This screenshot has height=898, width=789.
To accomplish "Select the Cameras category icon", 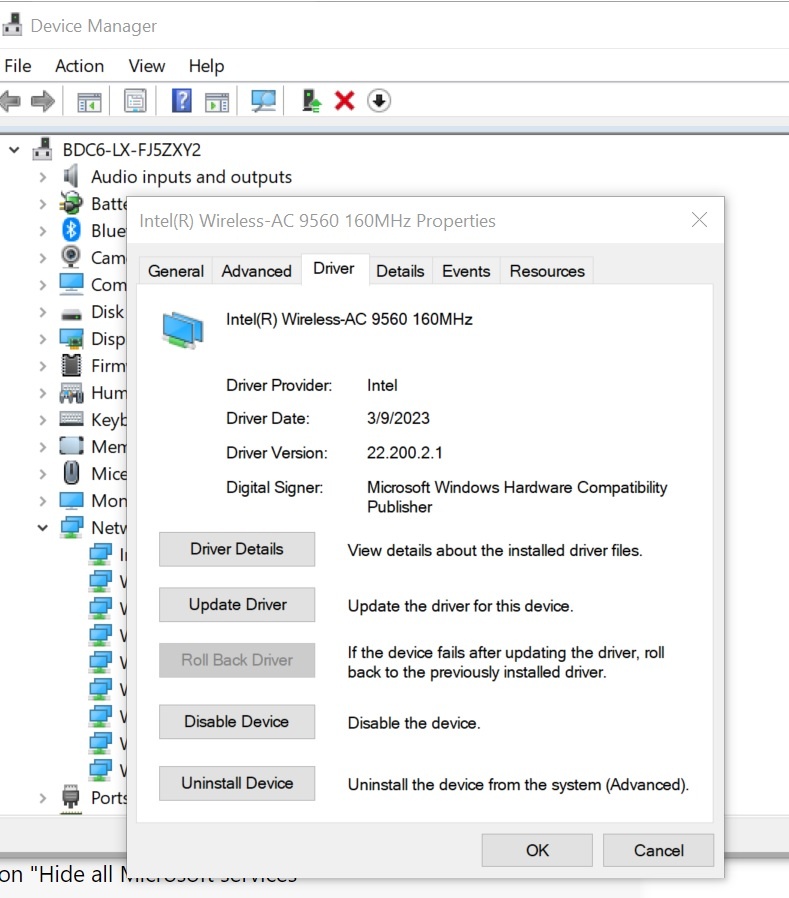I will [71, 257].
